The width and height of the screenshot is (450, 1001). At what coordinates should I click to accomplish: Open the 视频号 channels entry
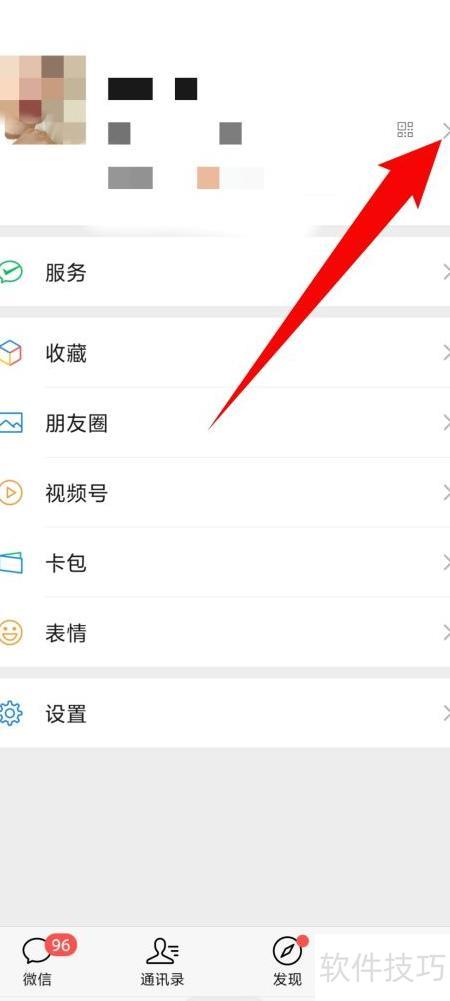pos(225,493)
